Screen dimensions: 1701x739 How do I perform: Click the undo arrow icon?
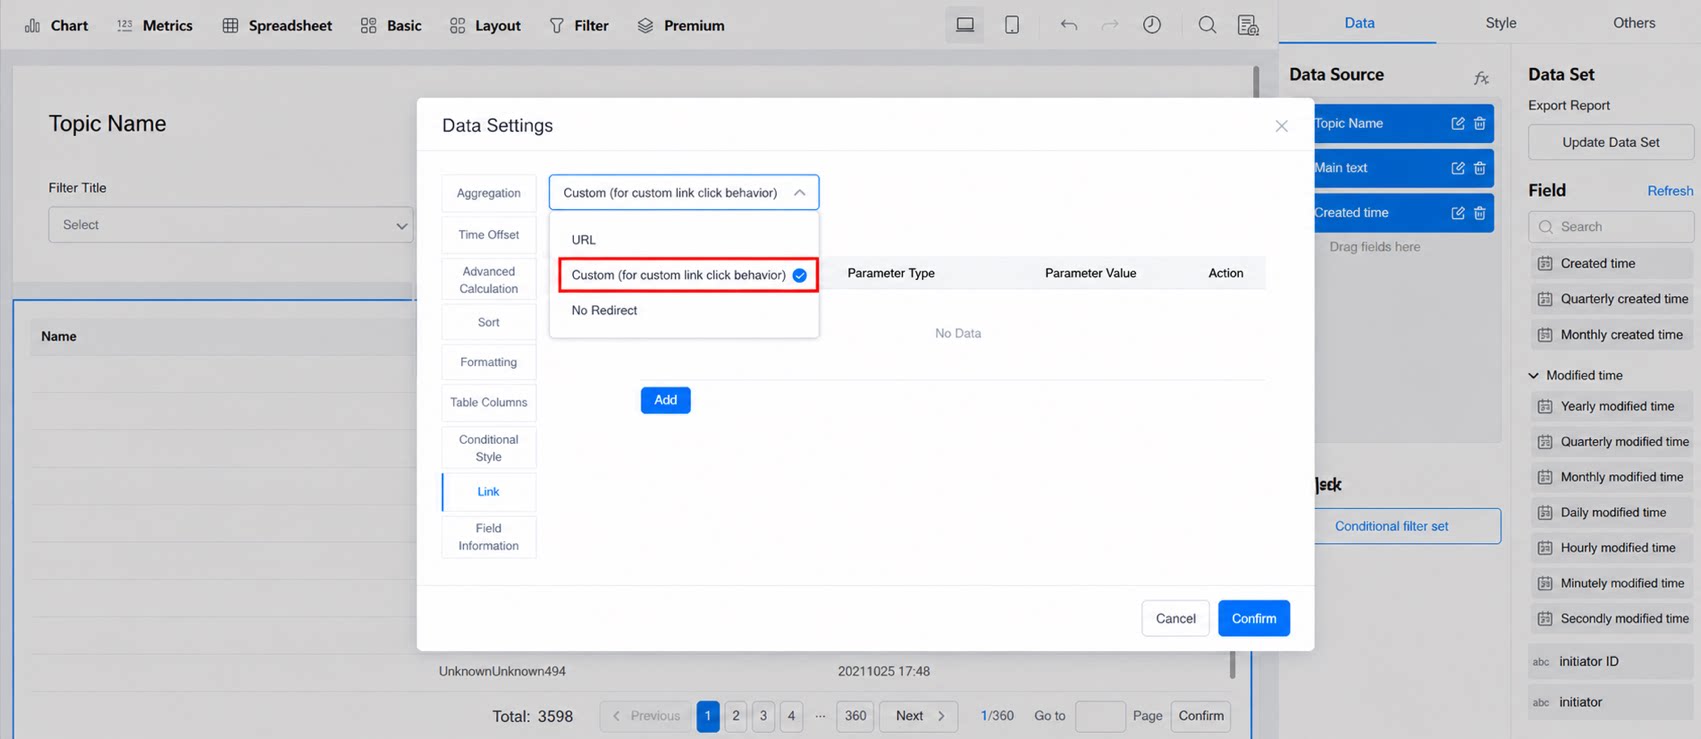click(x=1069, y=25)
